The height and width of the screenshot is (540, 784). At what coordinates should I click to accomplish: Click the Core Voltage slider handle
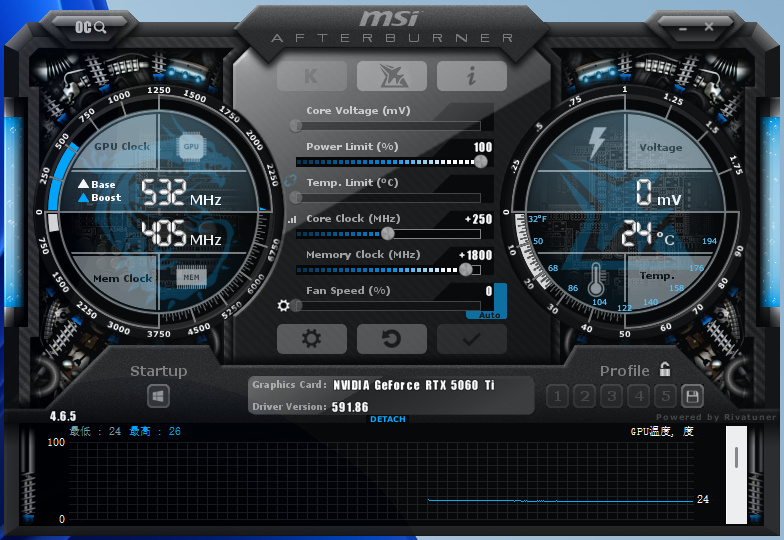pos(296,126)
